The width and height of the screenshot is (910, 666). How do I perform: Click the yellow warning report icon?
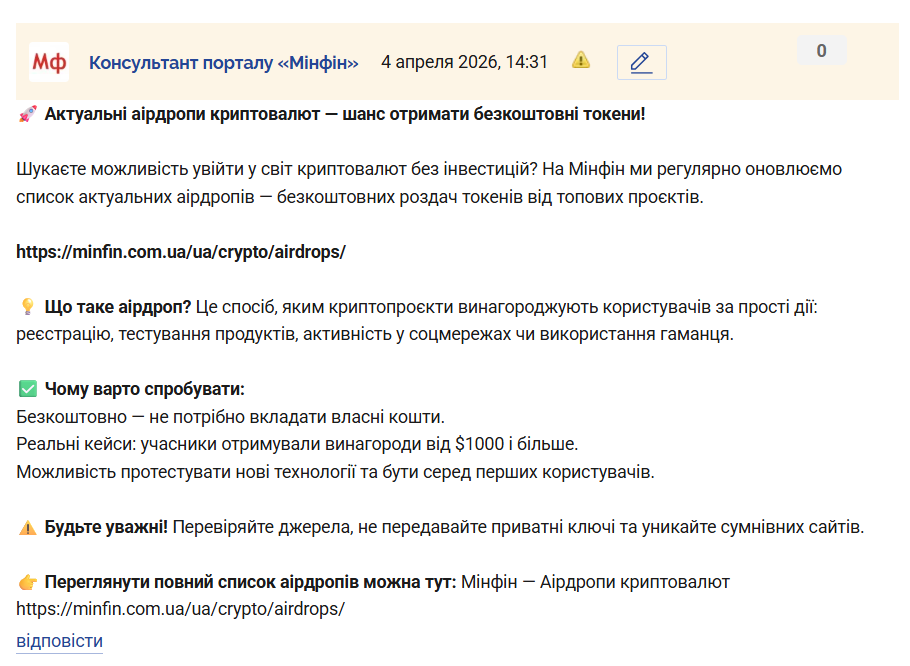580,60
